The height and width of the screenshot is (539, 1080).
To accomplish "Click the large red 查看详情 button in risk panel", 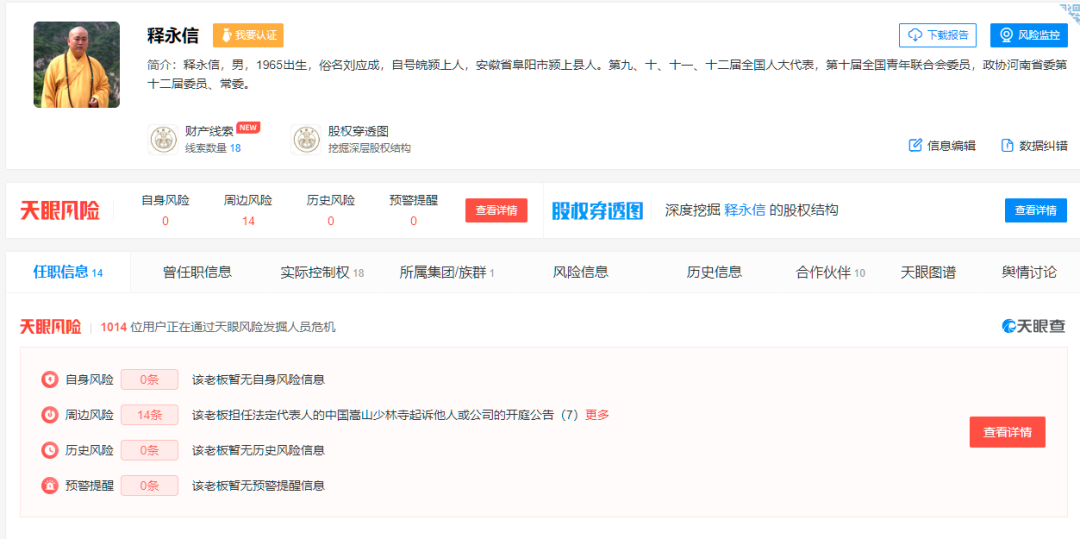I will click(1007, 432).
